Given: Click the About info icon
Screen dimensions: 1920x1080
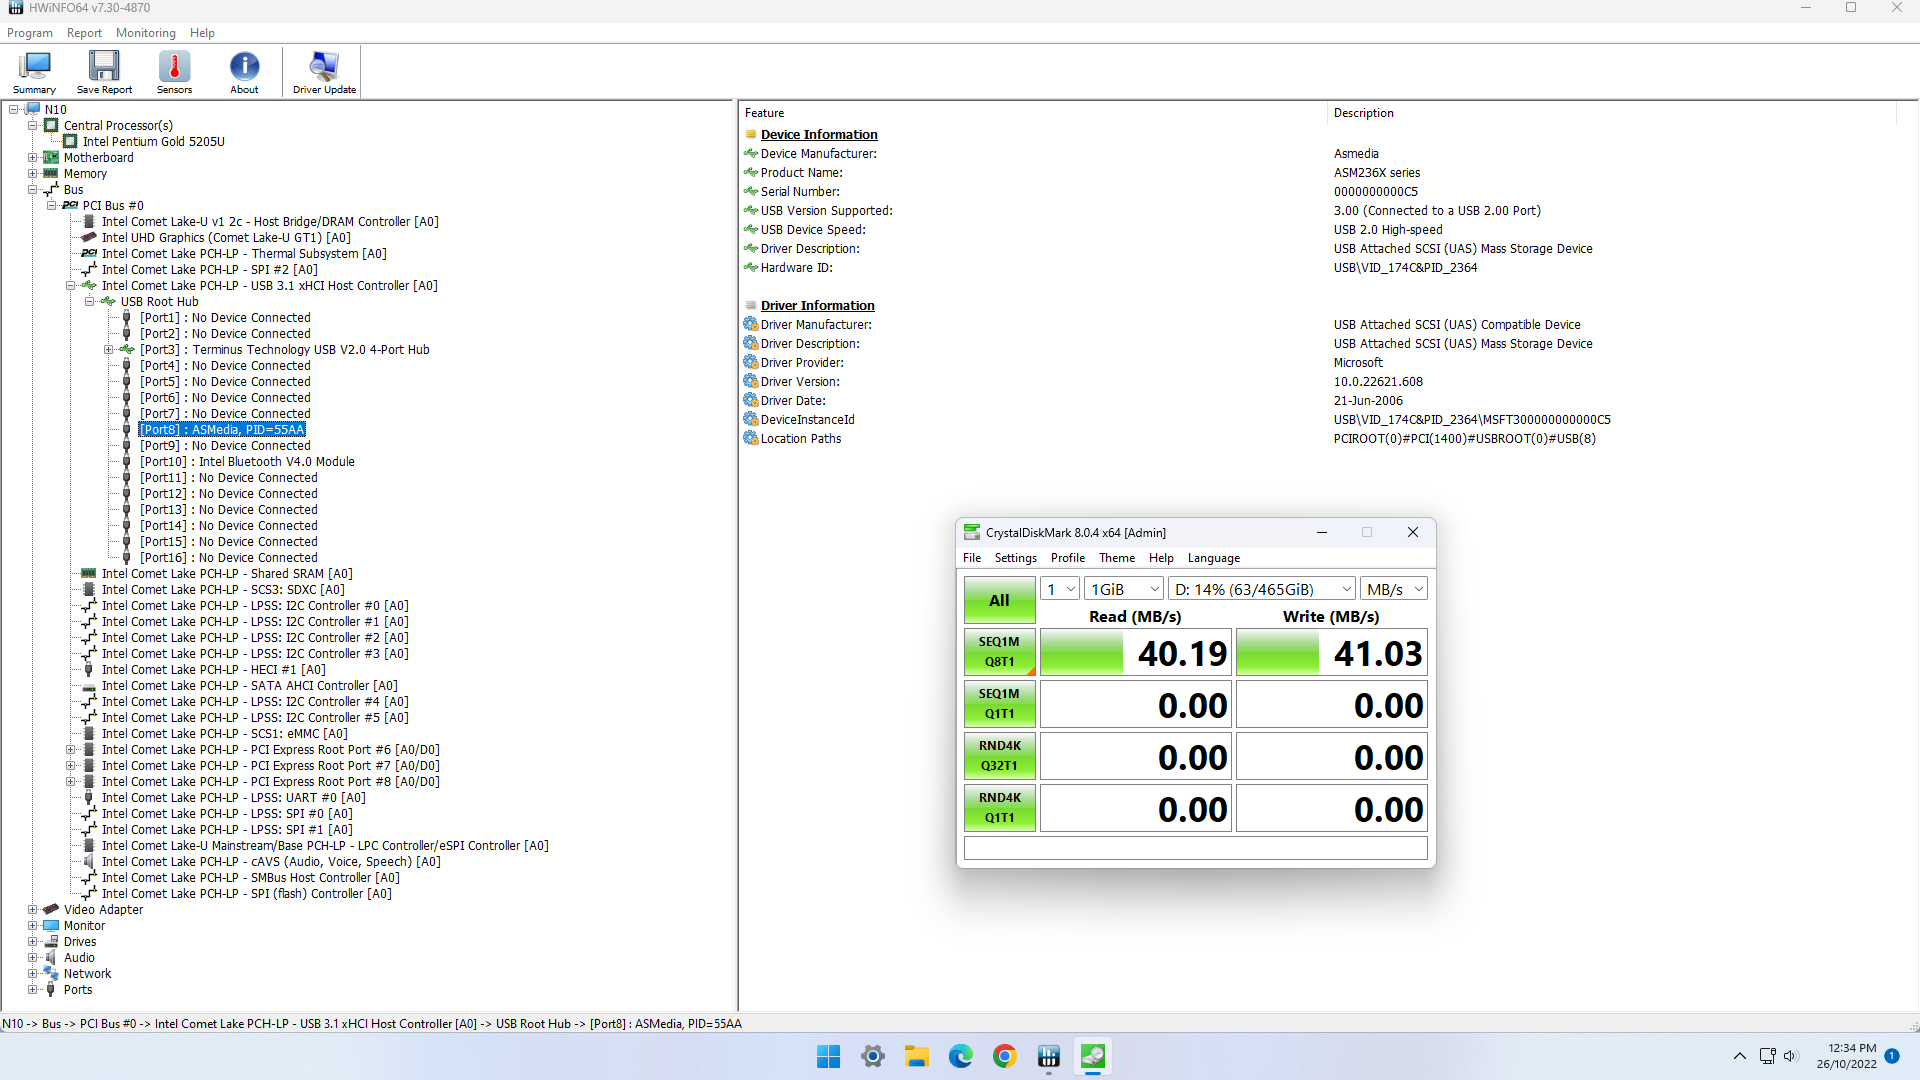Looking at the screenshot, I should [x=244, y=72].
